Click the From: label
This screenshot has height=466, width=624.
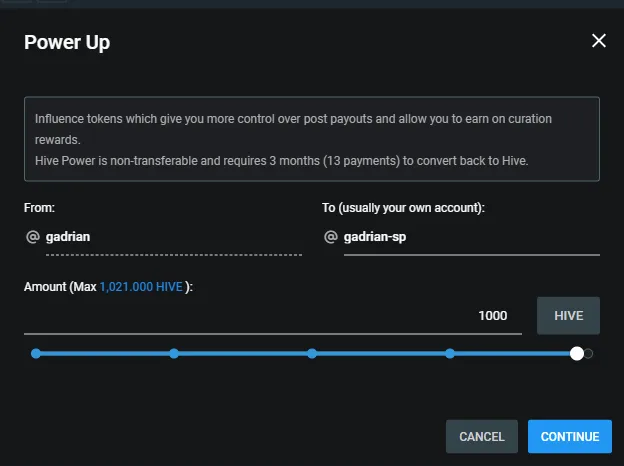click(x=39, y=208)
